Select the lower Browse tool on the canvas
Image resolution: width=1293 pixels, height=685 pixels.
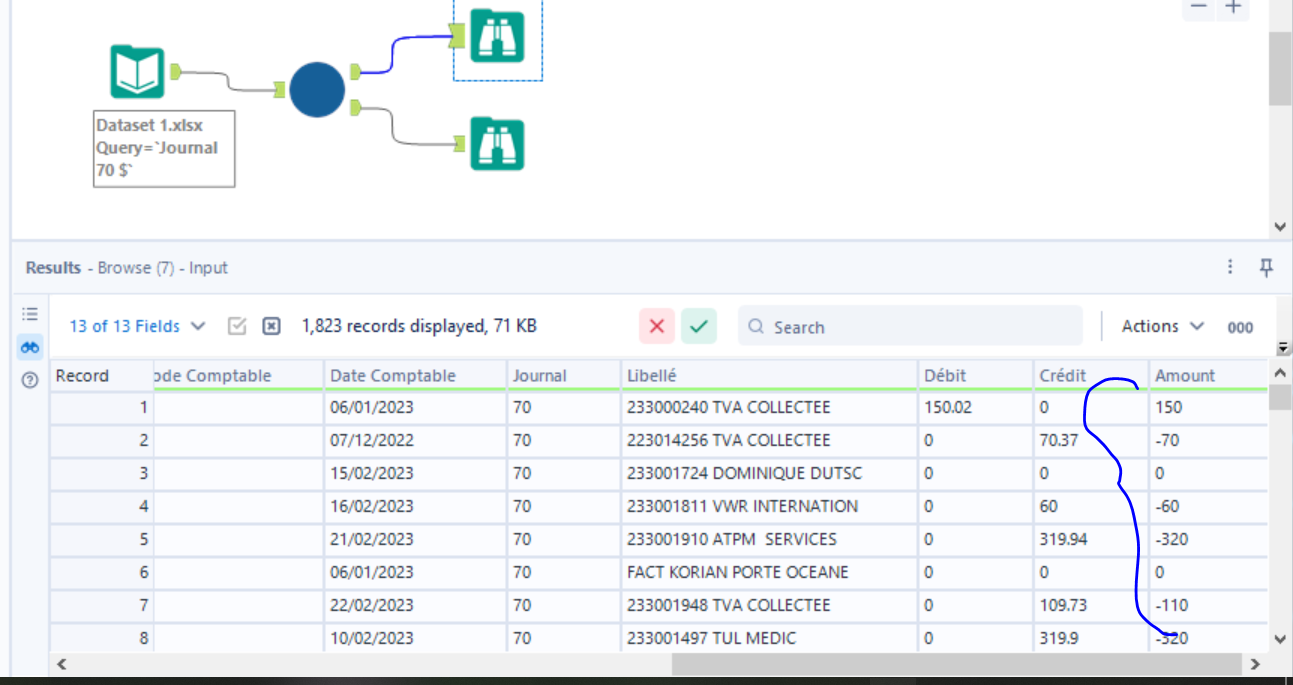[x=497, y=143]
